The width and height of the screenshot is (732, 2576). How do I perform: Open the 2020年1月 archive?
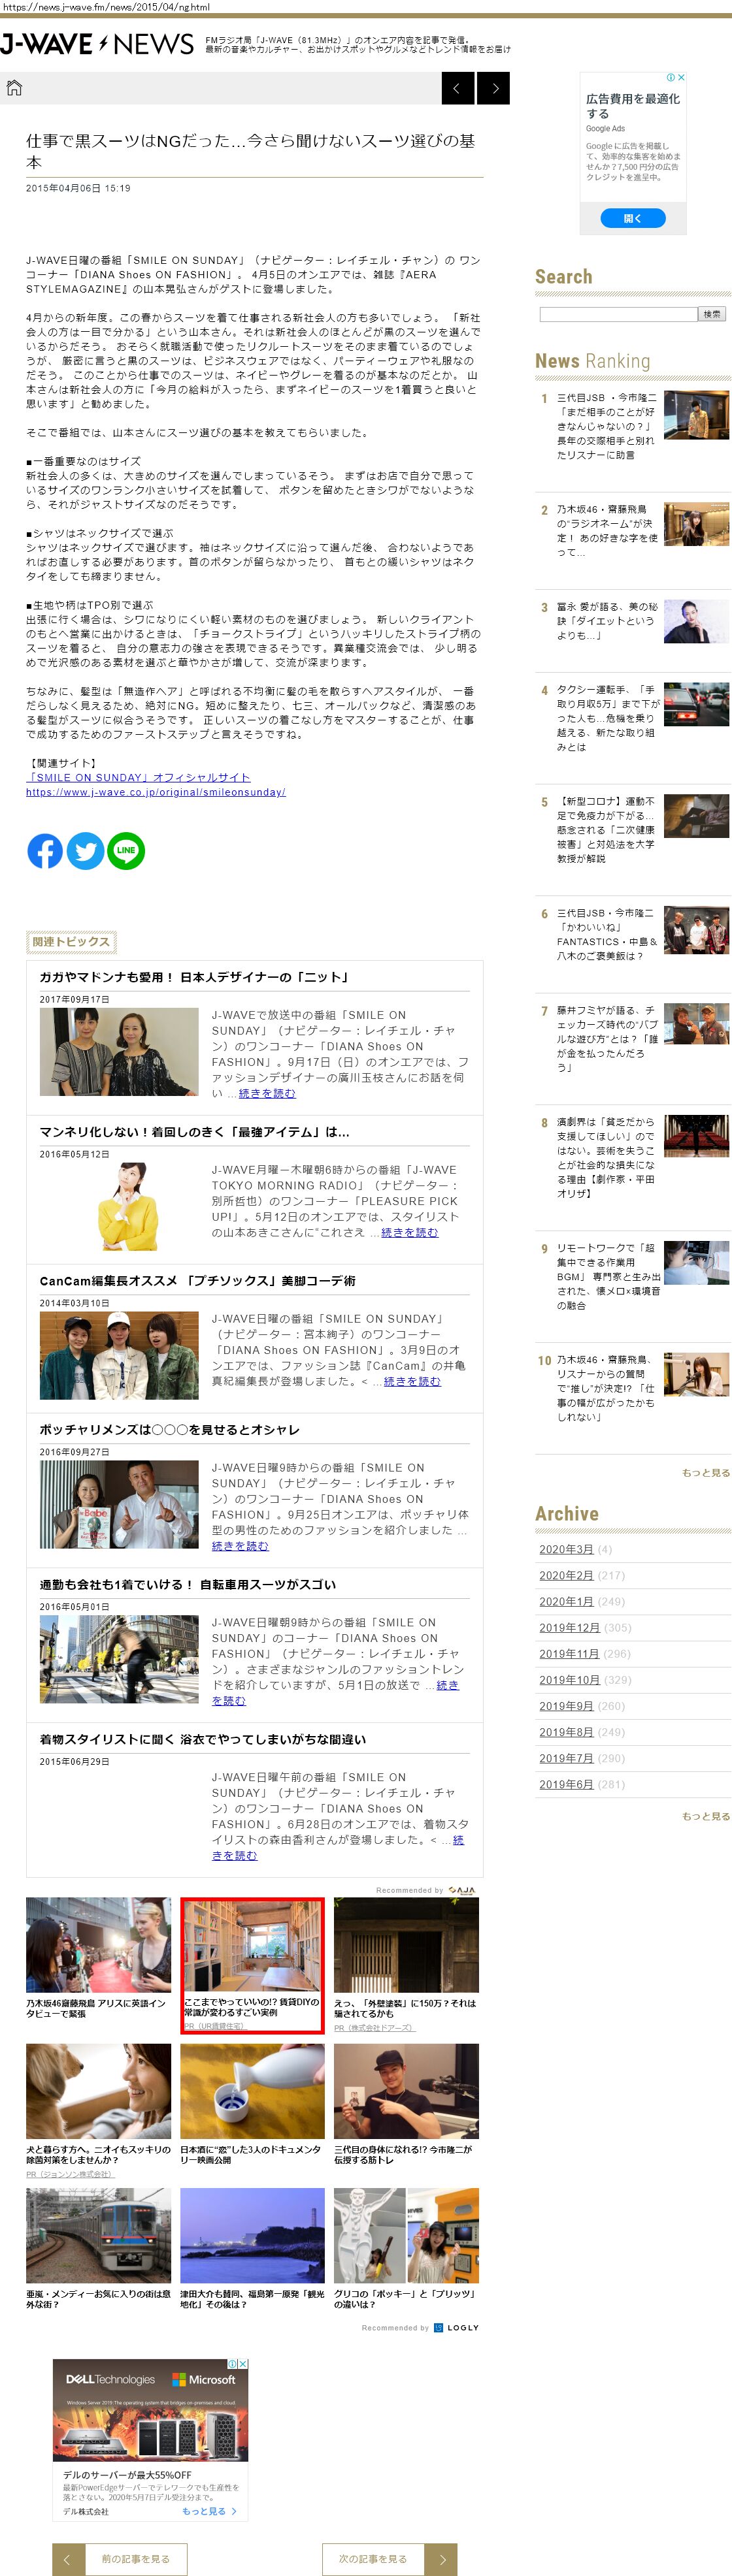[x=566, y=1601]
